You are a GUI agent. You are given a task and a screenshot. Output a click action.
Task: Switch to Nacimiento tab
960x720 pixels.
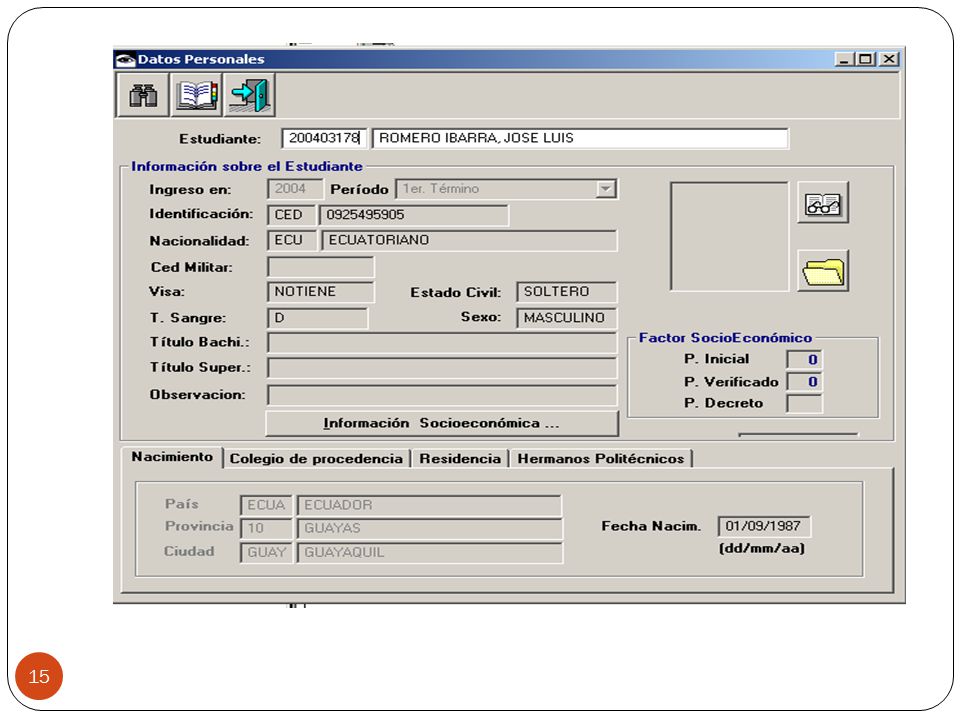click(172, 457)
